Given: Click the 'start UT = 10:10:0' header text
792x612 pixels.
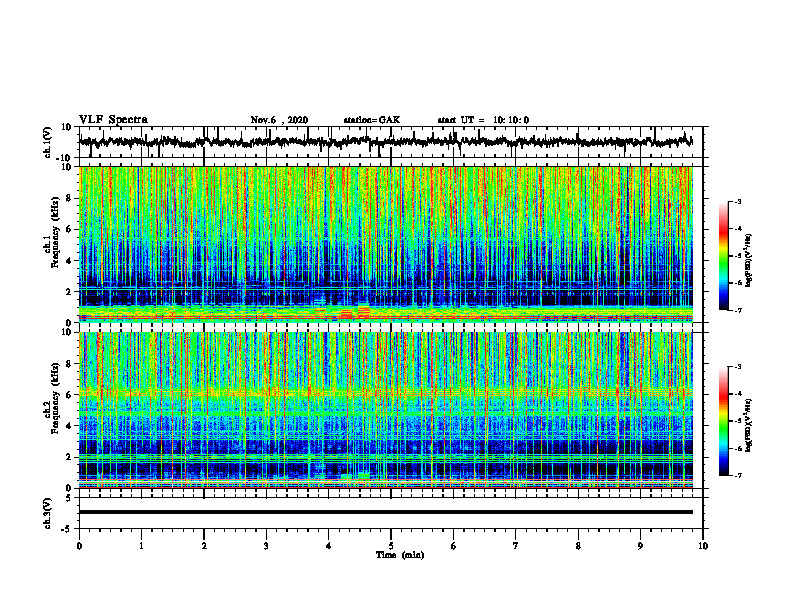Looking at the screenshot, I should (483, 120).
